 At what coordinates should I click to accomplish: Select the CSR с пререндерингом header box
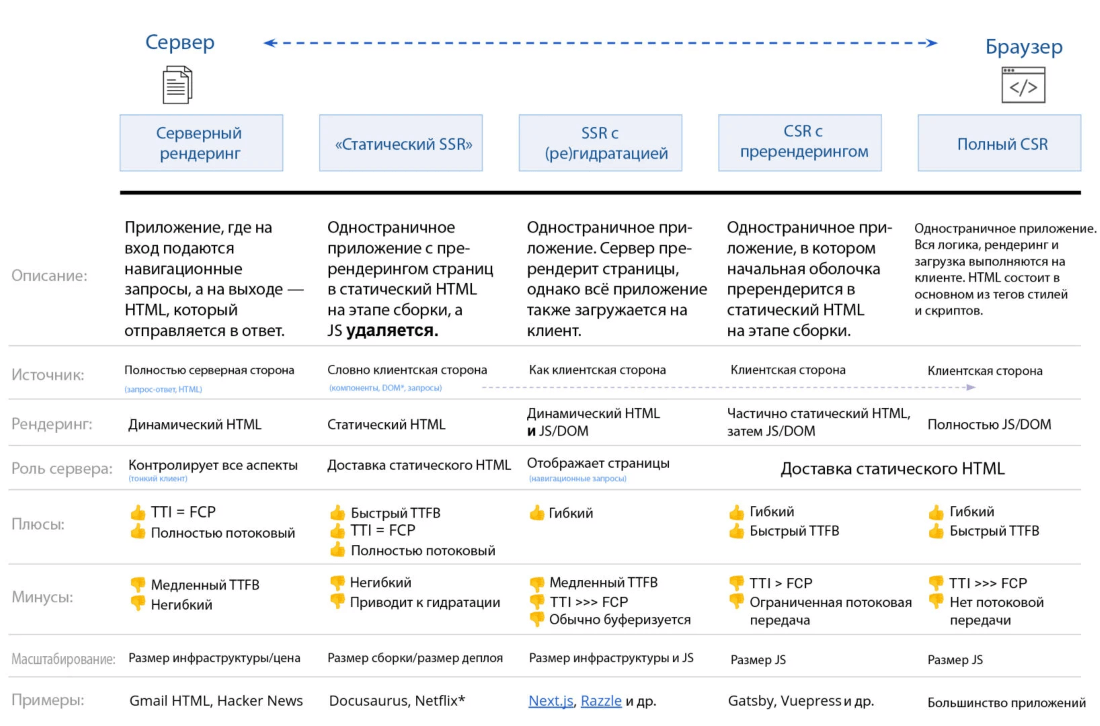point(799,143)
